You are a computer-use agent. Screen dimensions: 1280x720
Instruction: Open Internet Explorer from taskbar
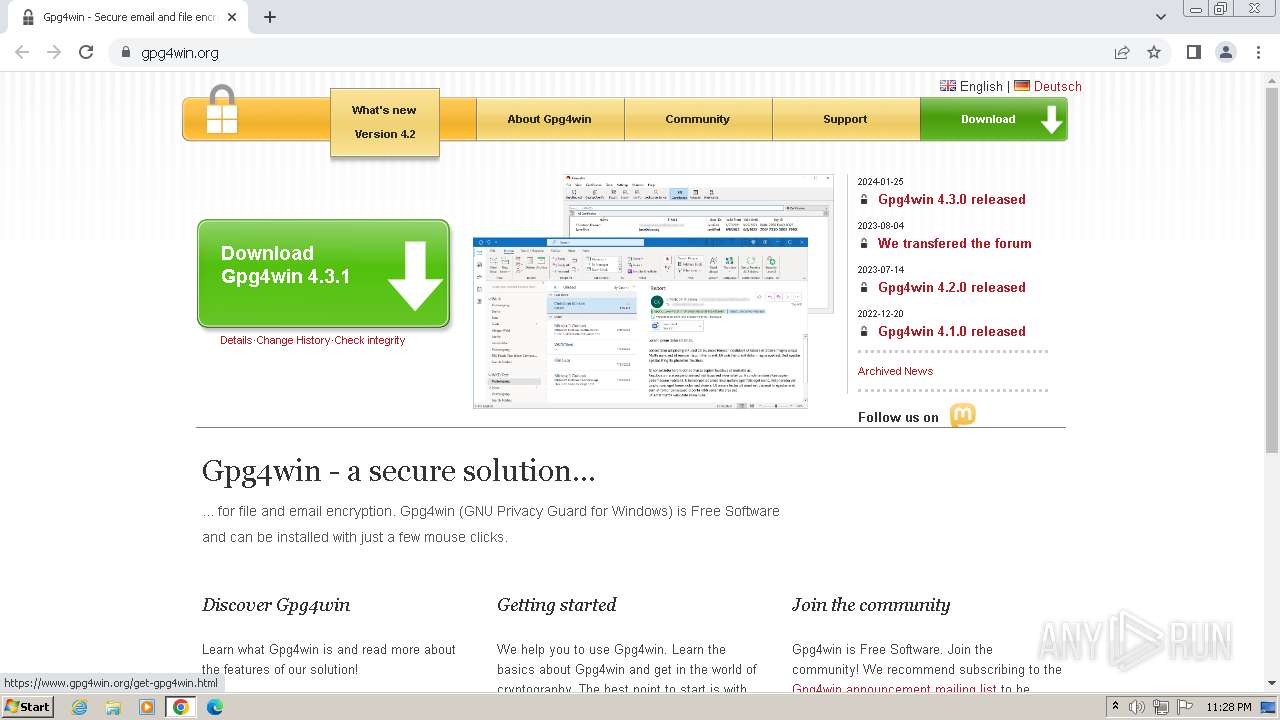(x=79, y=707)
